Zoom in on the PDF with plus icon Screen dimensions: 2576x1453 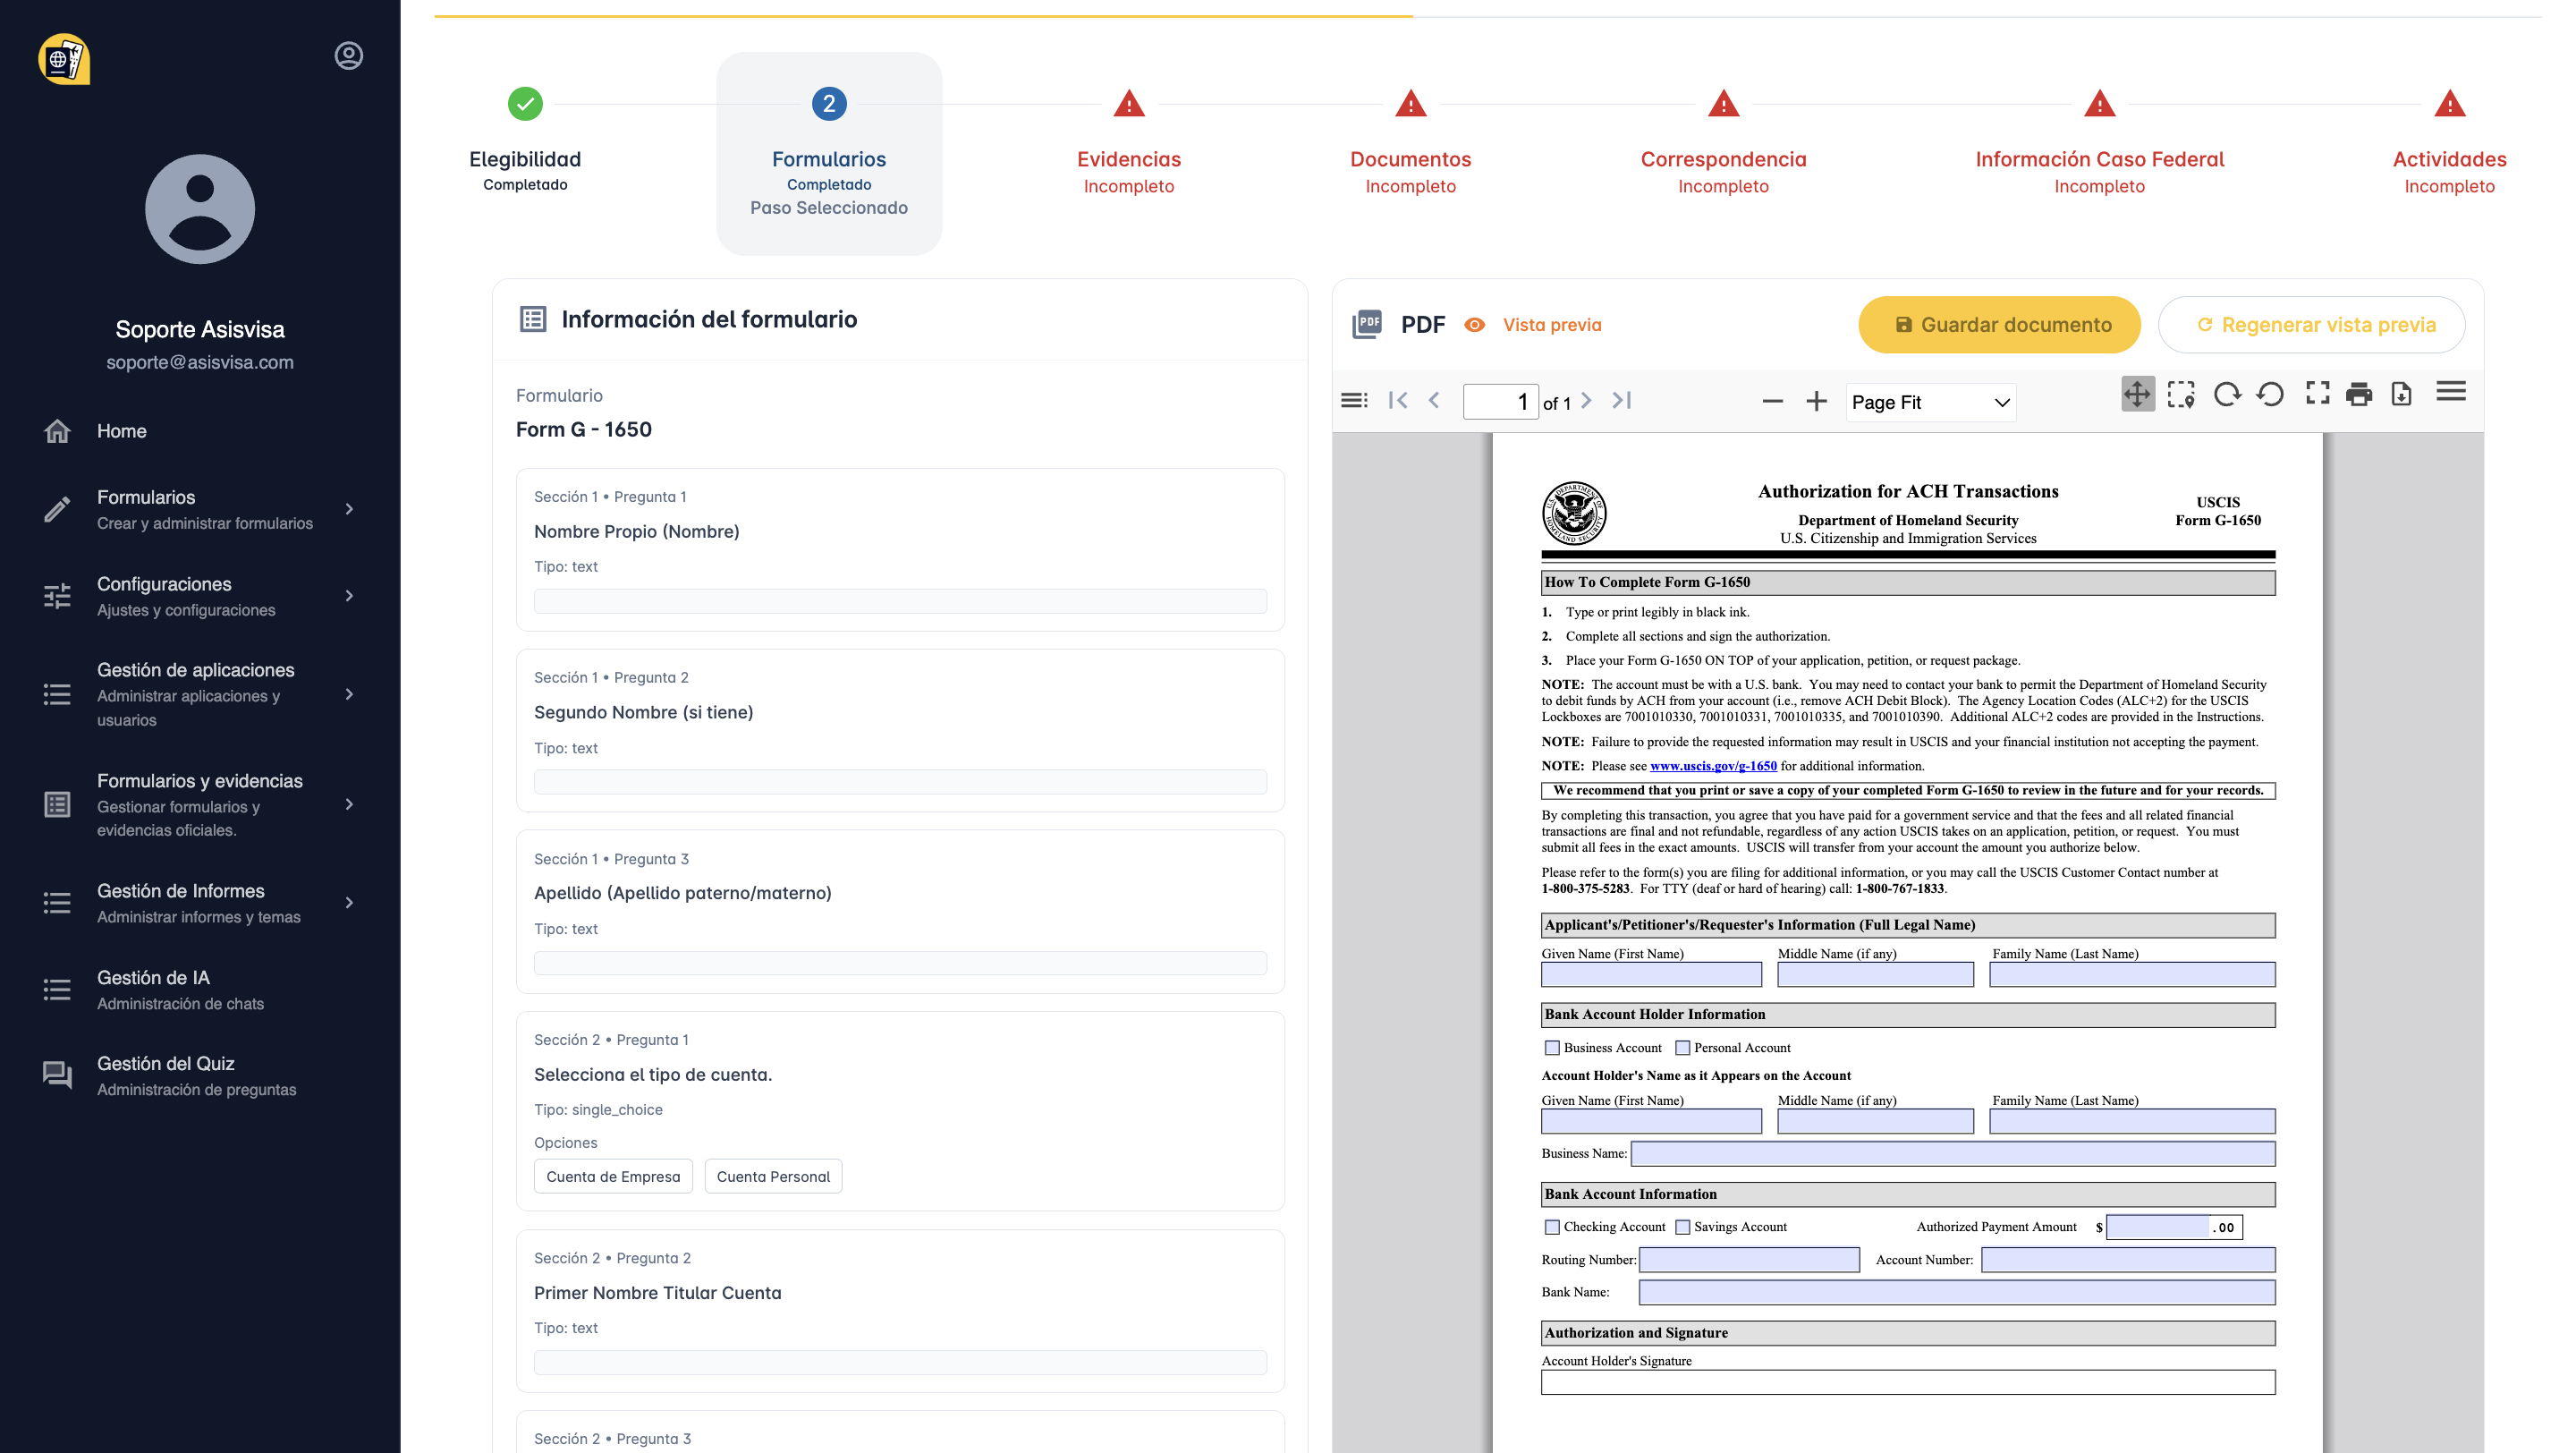click(1816, 402)
